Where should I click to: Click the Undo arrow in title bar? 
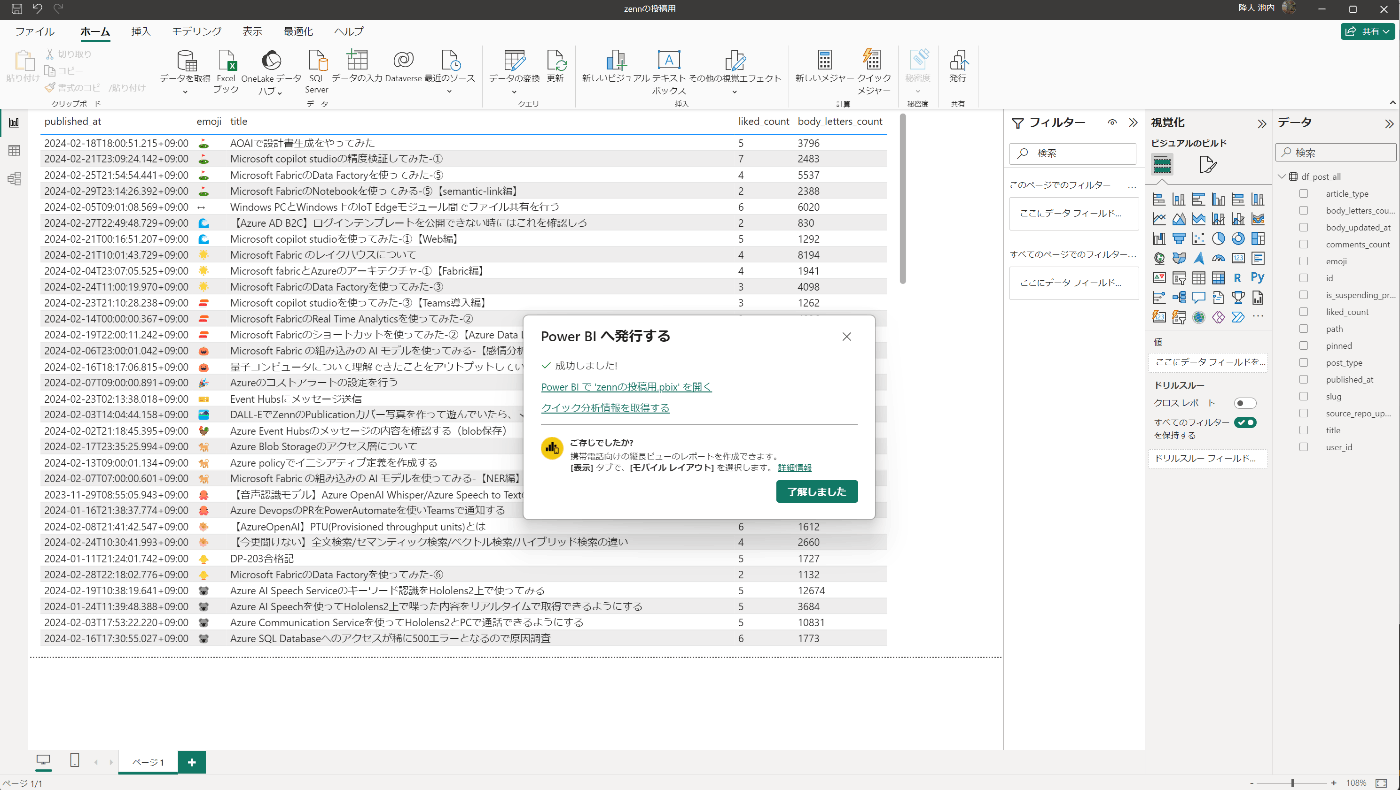pyautogui.click(x=37, y=8)
